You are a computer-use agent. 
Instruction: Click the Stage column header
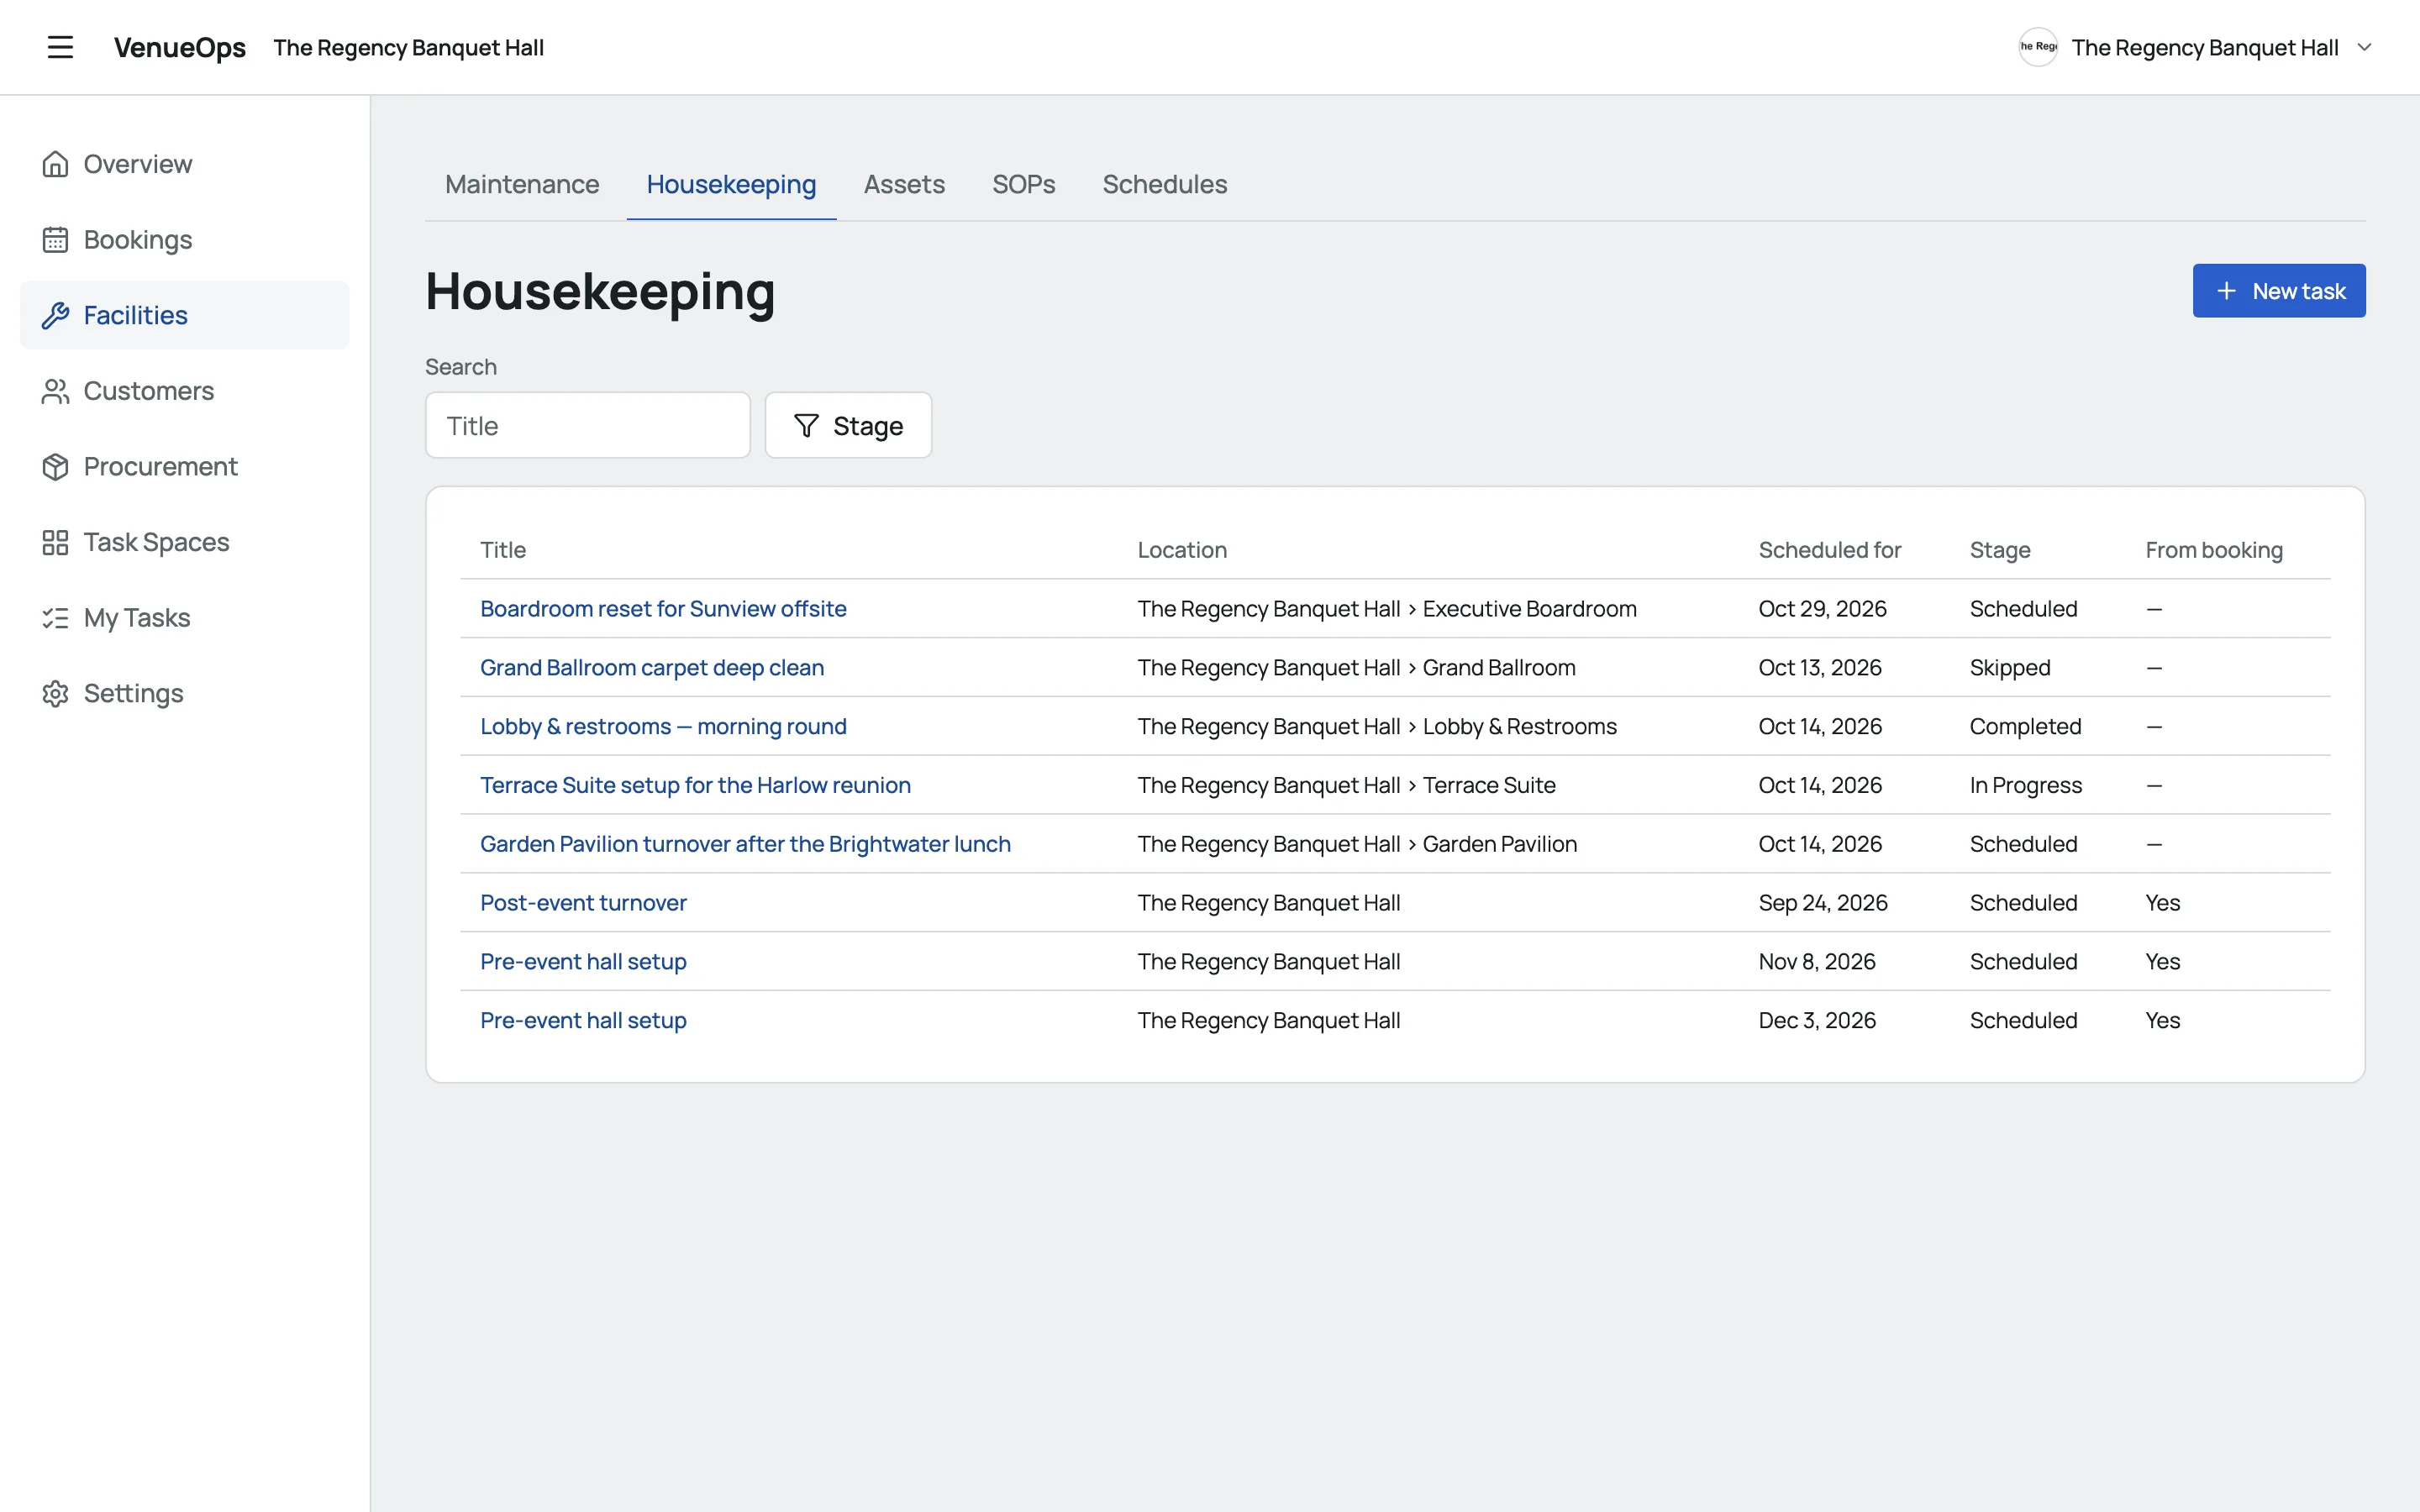[x=2000, y=550]
